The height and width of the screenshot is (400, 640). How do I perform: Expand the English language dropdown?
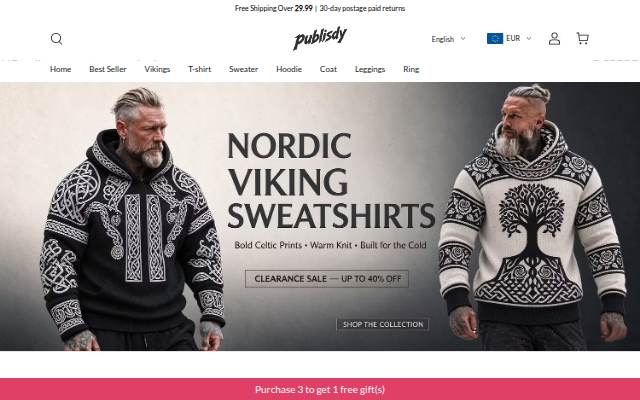click(448, 39)
